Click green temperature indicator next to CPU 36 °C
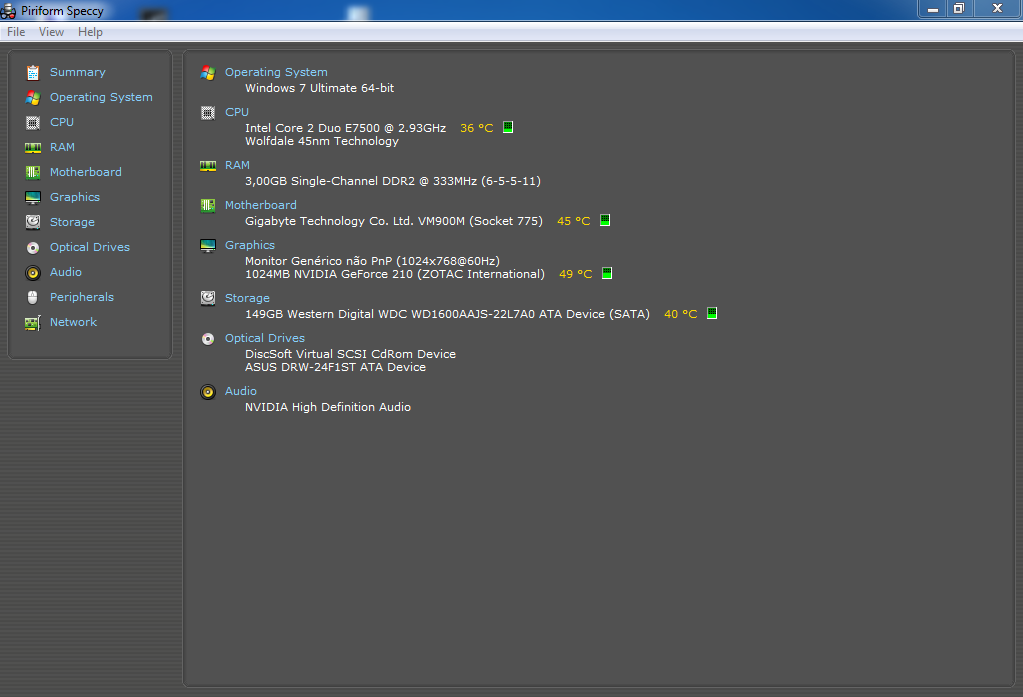This screenshot has height=697, width=1023. coord(508,127)
